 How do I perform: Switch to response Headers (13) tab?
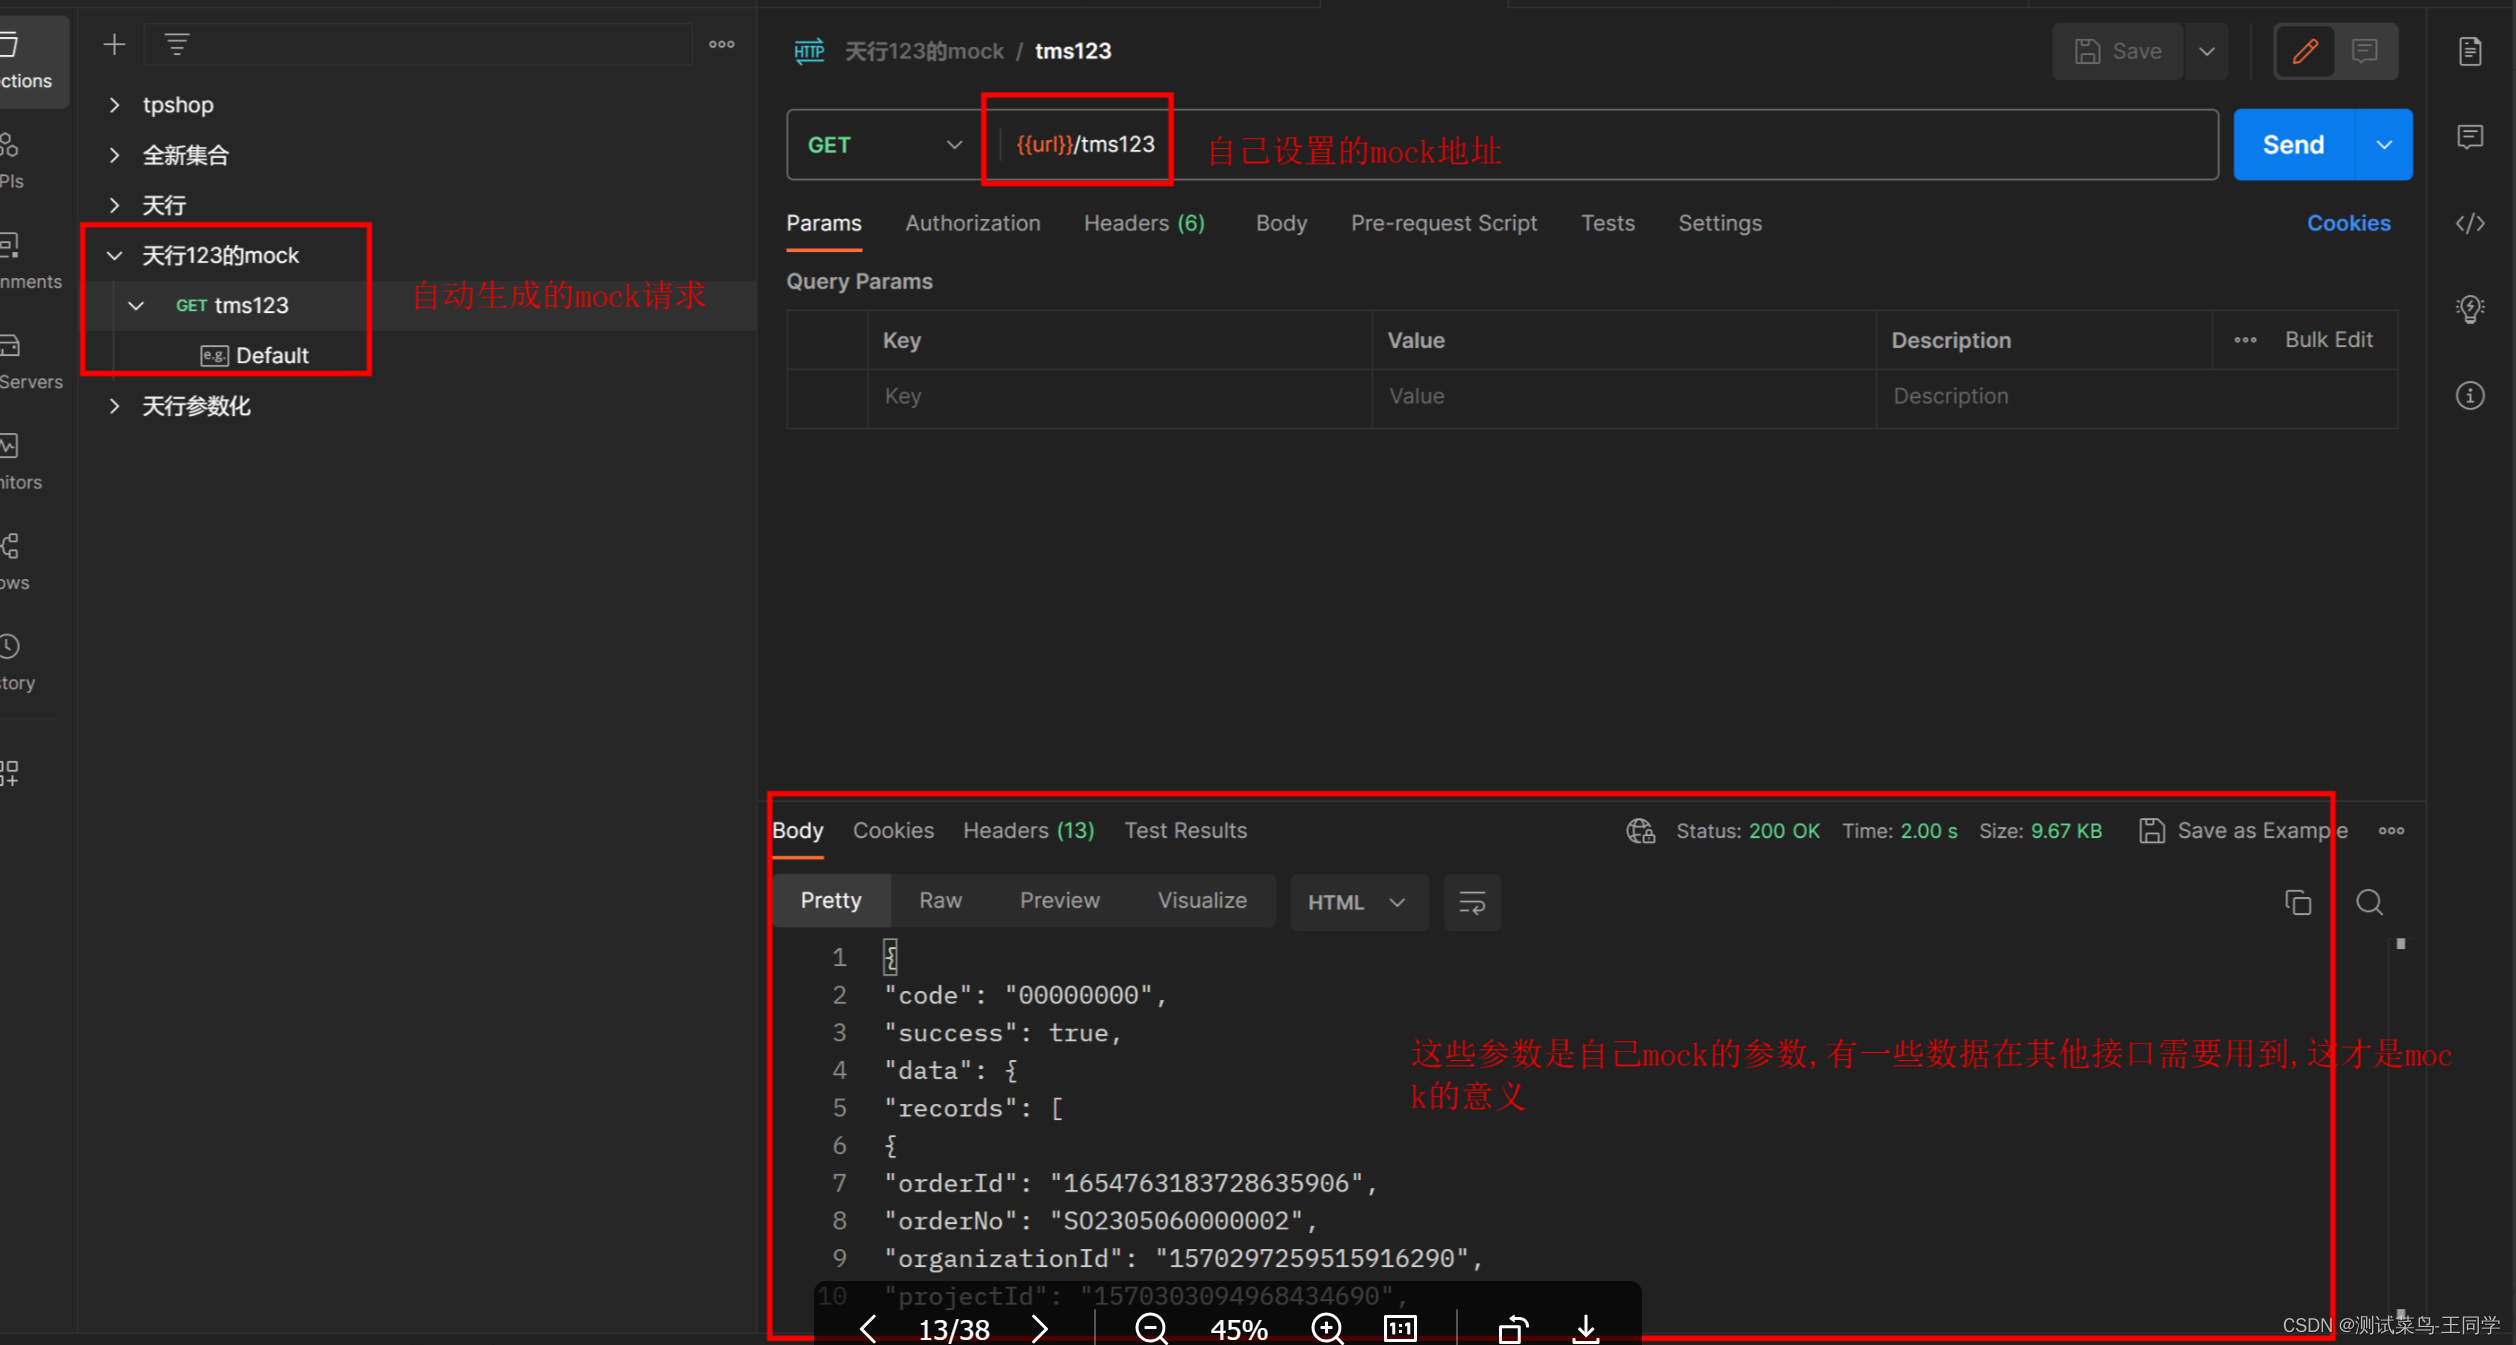pos(1028,830)
